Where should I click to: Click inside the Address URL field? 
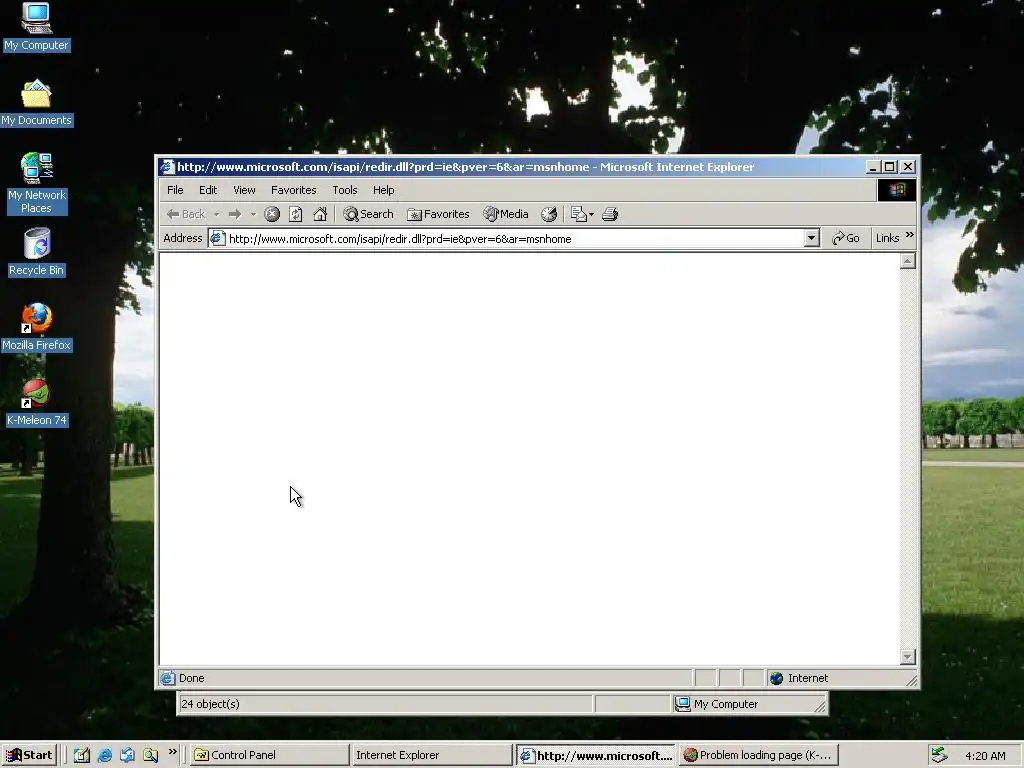[515, 239]
